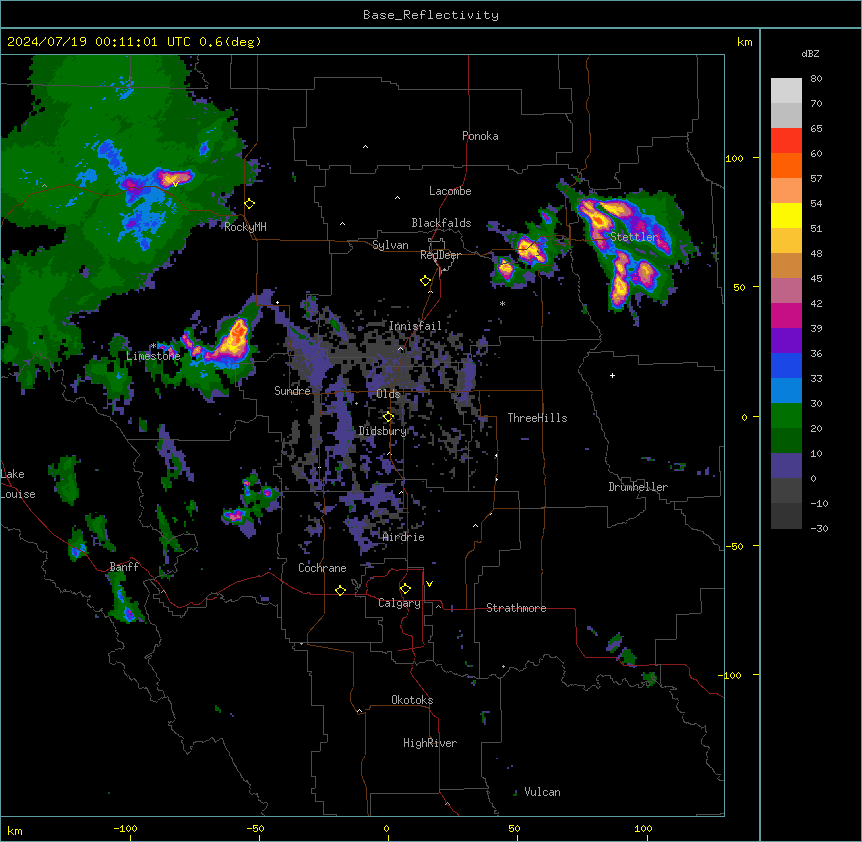This screenshot has width=862, height=842.
Task: Select the blue 33-36 dBZ legend swatch
Action: [x=786, y=365]
